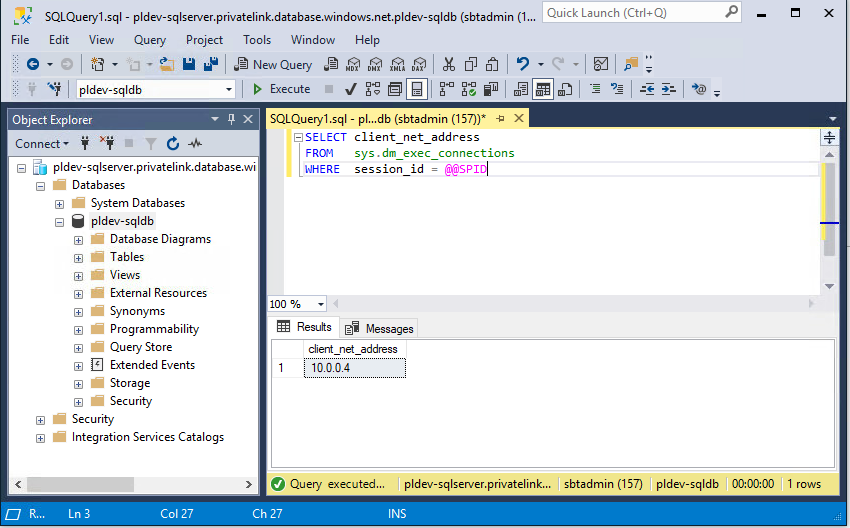Open the 100 % zoom dropdown
This screenshot has width=850, height=528.
pos(320,304)
